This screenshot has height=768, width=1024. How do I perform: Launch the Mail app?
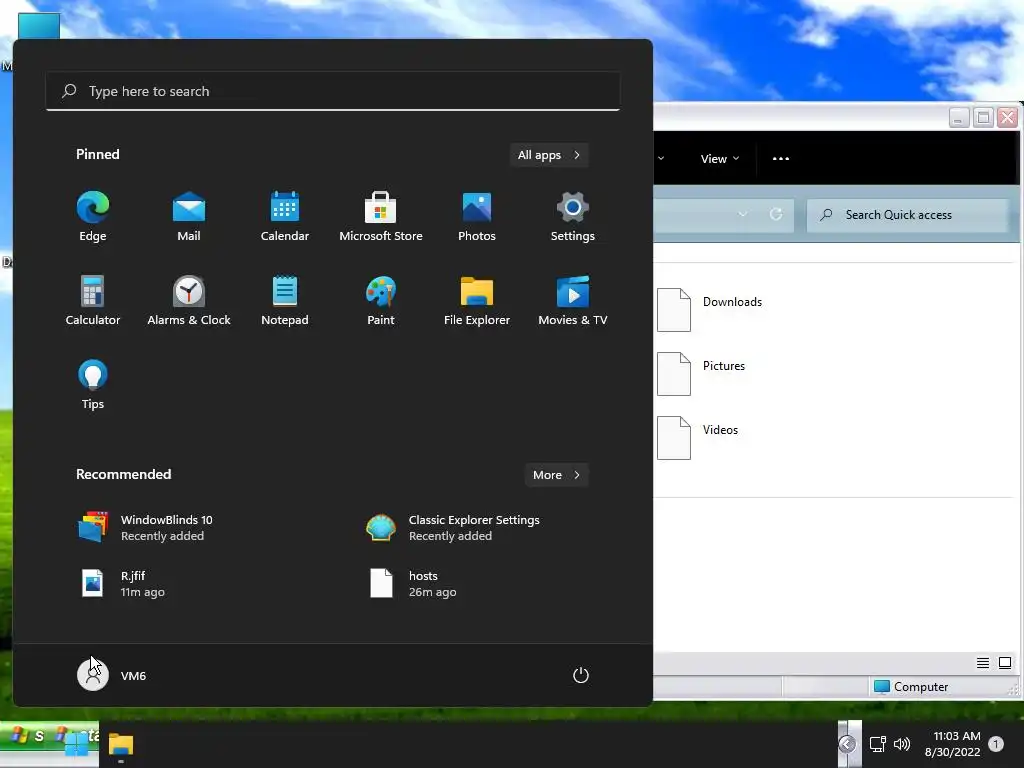pos(189,217)
